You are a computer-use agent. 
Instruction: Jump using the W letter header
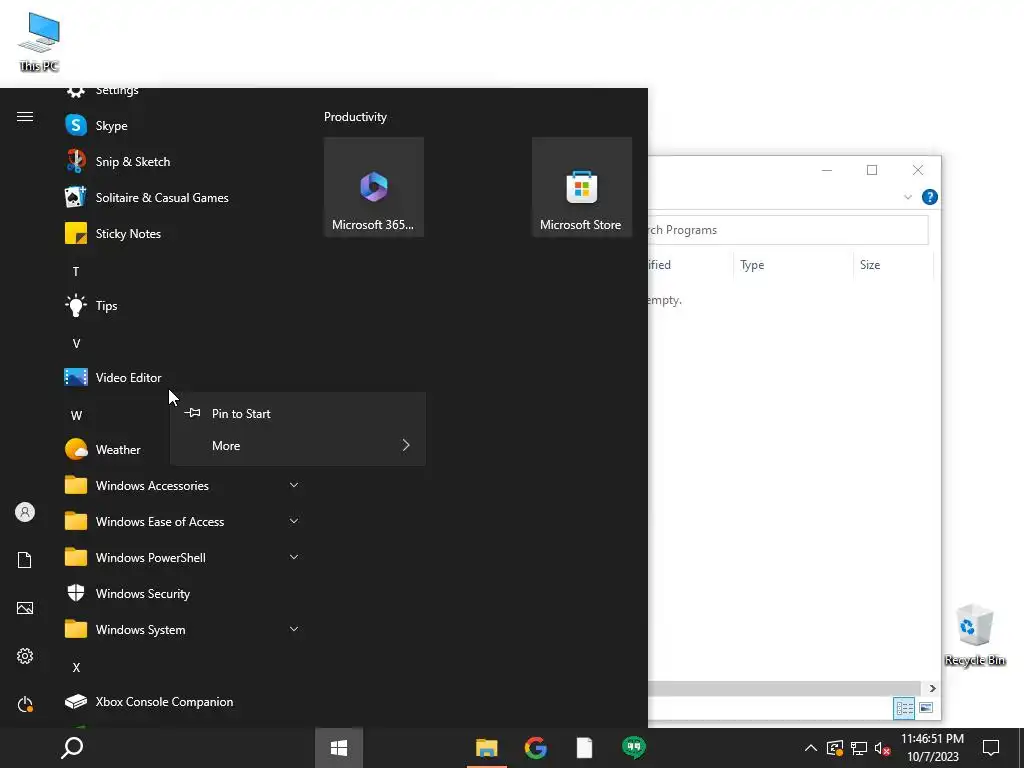point(76,415)
